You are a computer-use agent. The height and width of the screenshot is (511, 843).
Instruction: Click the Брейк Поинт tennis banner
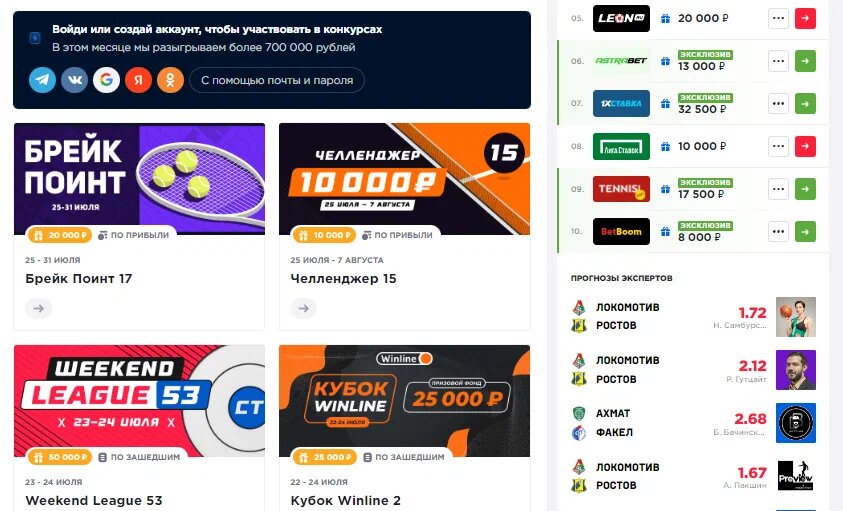pos(139,179)
